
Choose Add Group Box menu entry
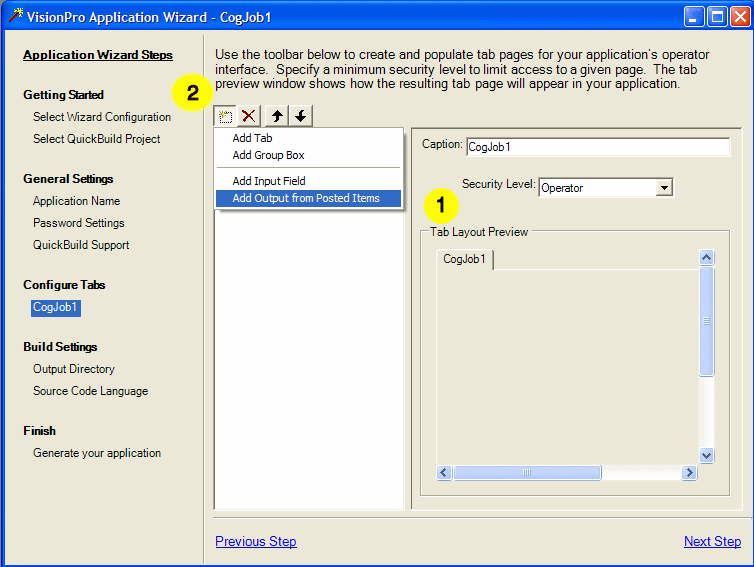pos(268,155)
